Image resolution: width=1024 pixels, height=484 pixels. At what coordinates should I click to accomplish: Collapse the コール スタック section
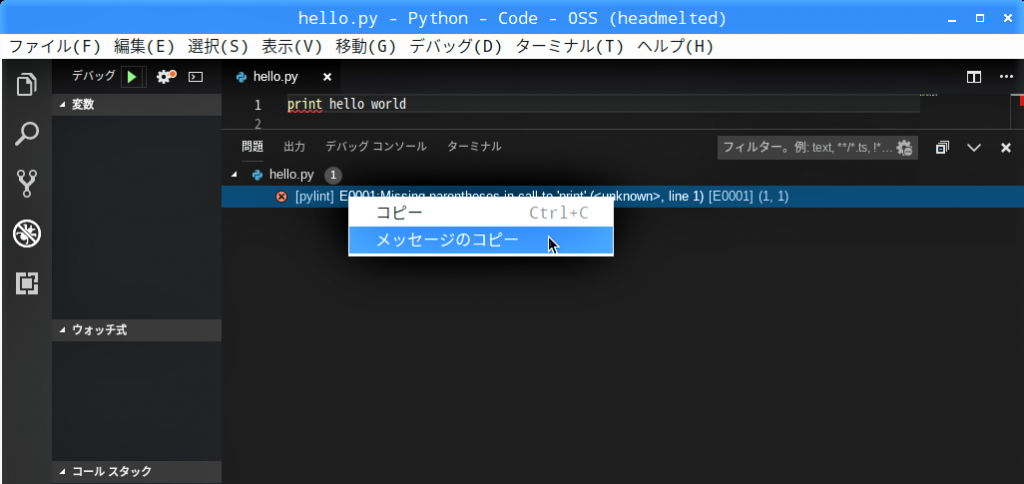[x=63, y=472]
